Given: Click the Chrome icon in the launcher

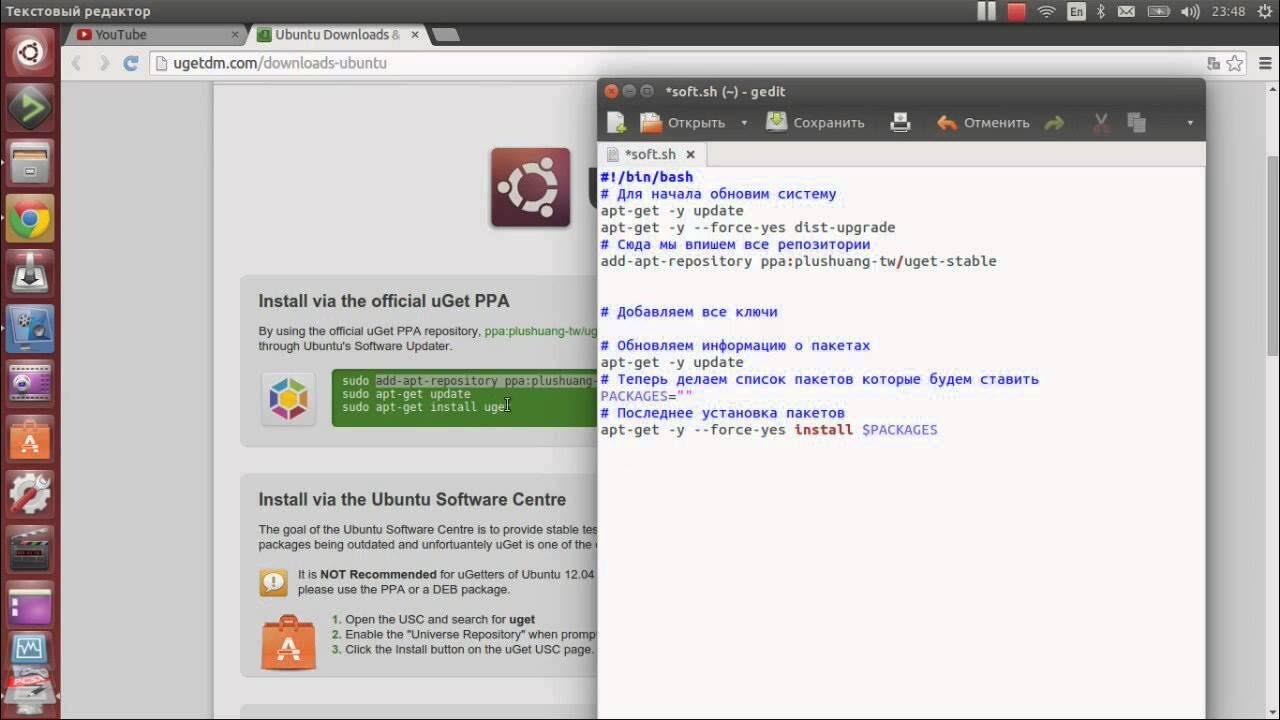Looking at the screenshot, I should click(30, 218).
